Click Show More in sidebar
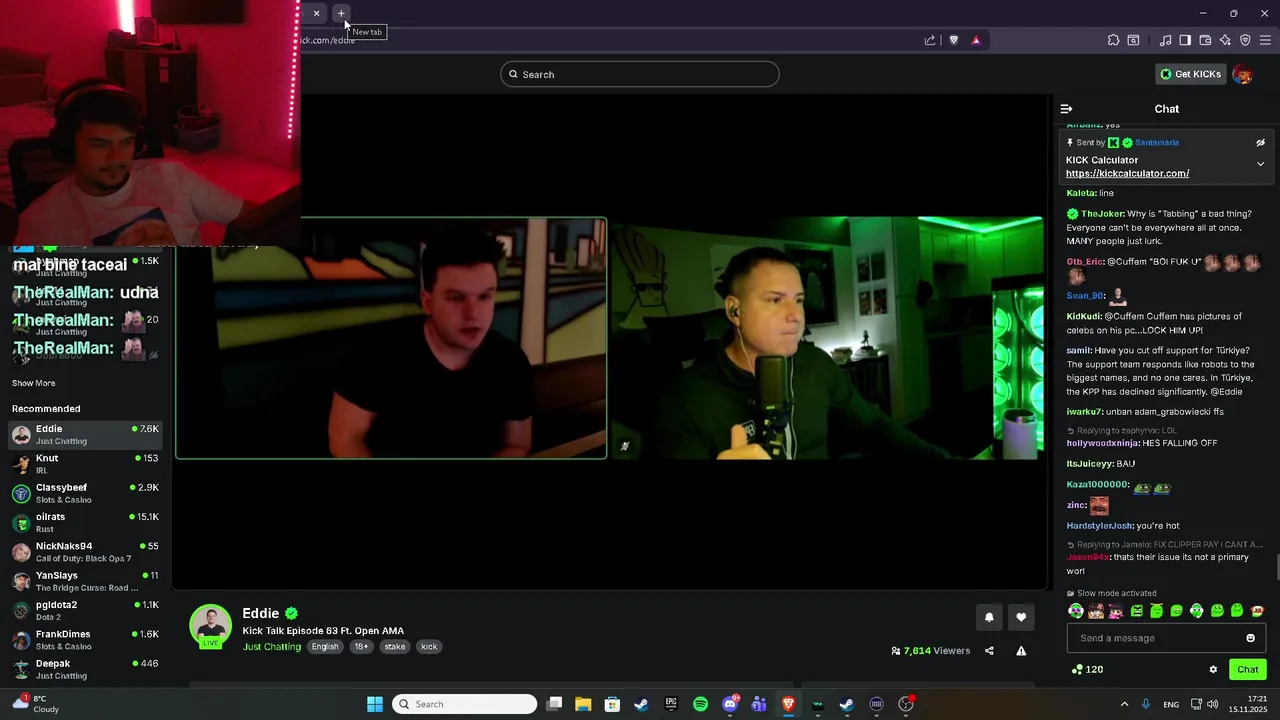The width and height of the screenshot is (1280, 720). click(x=34, y=383)
